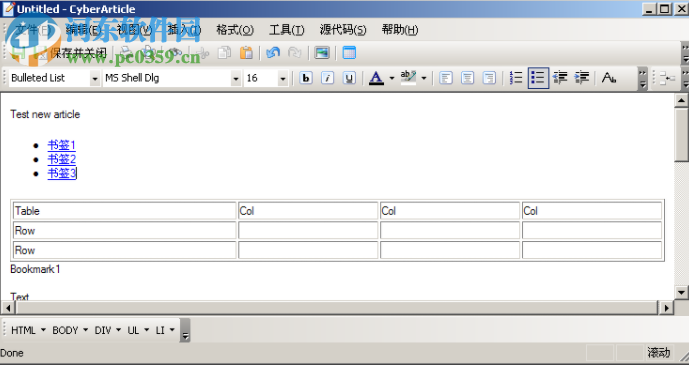This screenshot has width=689, height=371.
Task: Toggle Underline formatting
Action: coord(349,78)
